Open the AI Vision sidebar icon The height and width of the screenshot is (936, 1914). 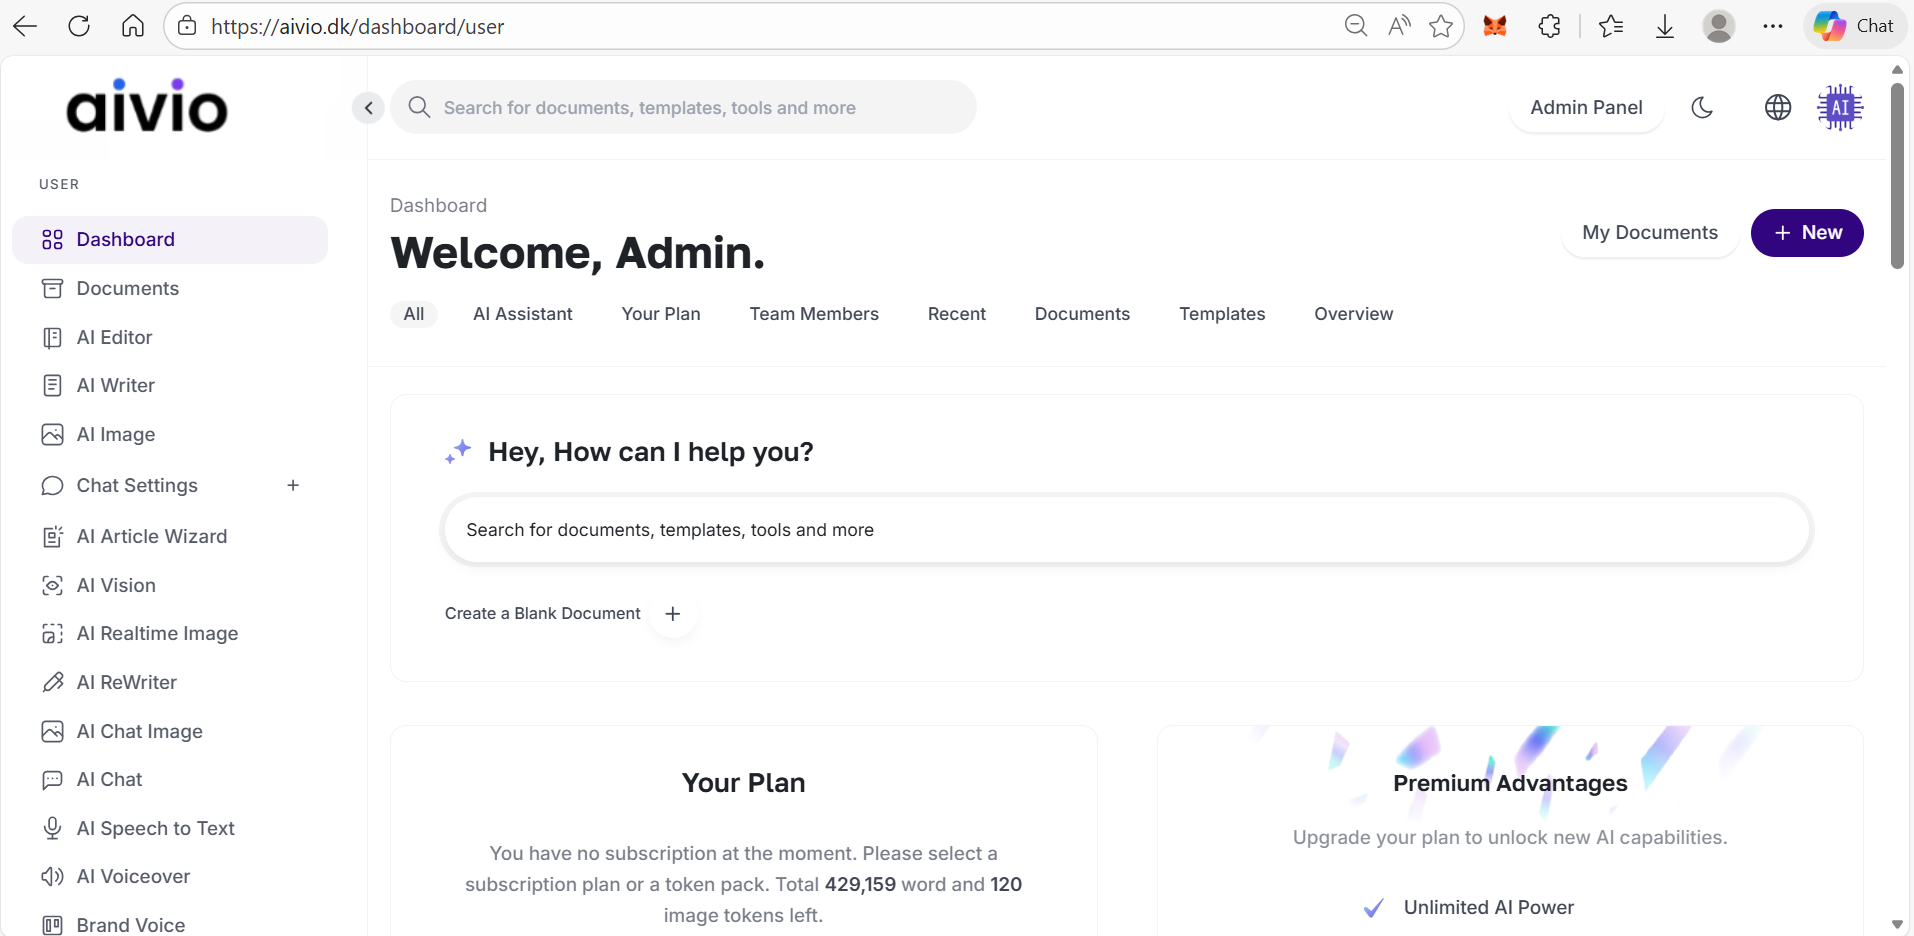pos(52,585)
